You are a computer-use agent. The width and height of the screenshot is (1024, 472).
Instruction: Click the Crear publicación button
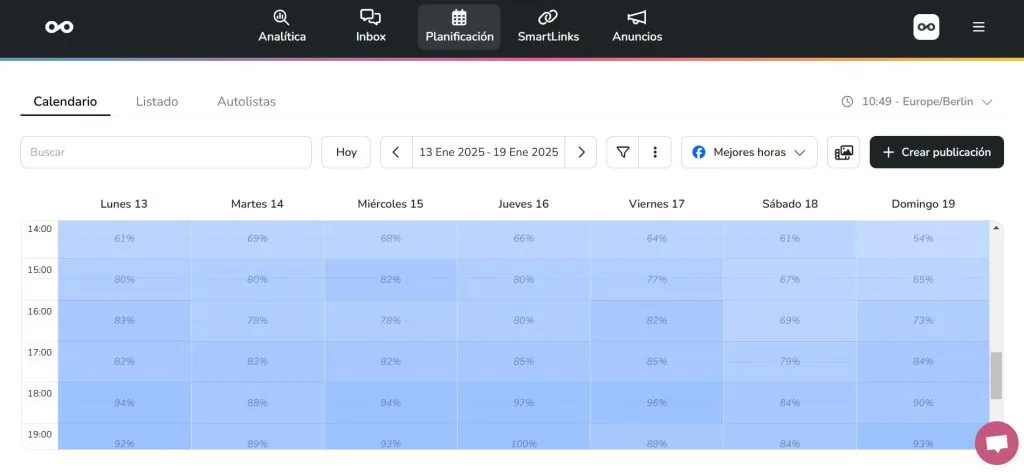click(x=936, y=152)
